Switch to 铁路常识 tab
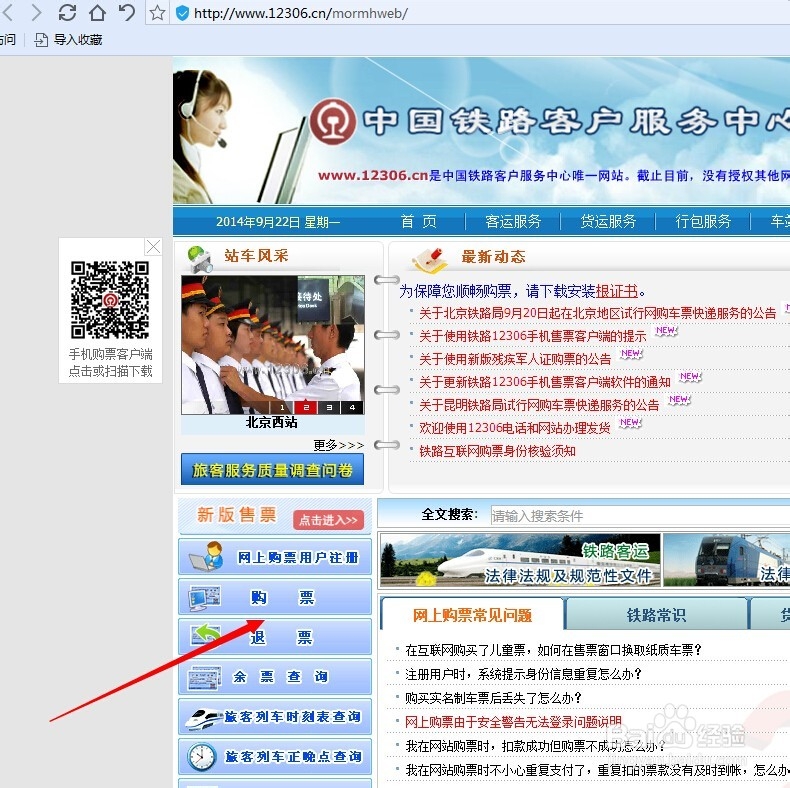790x788 pixels. point(656,615)
